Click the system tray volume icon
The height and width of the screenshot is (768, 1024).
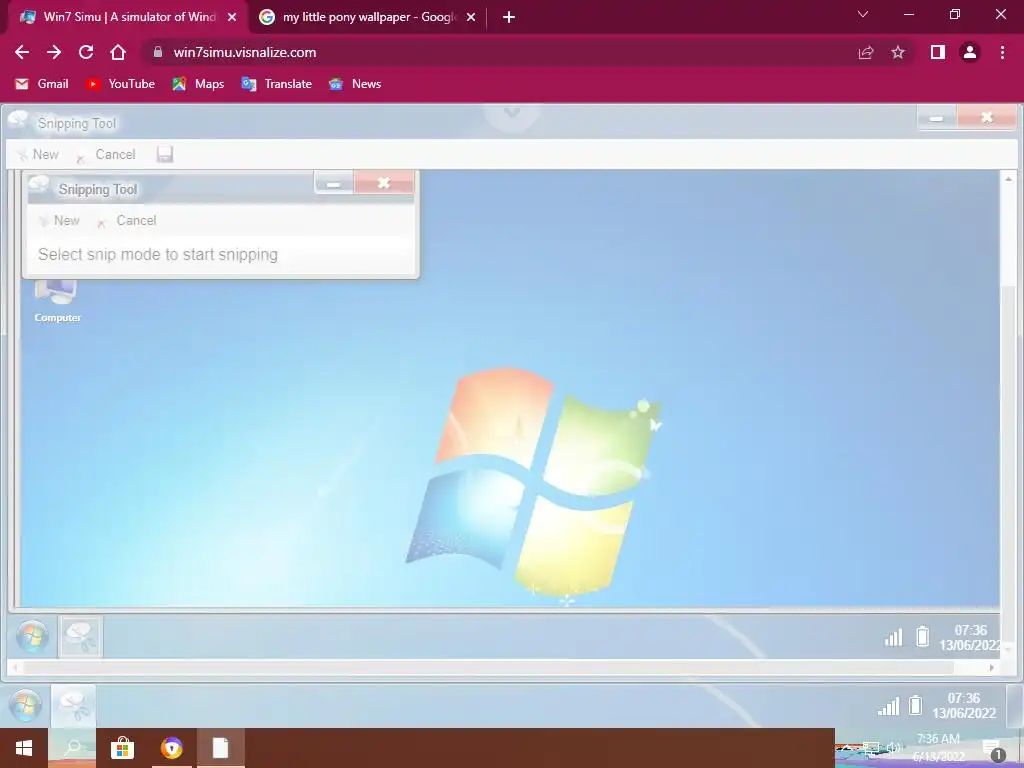tap(893, 748)
